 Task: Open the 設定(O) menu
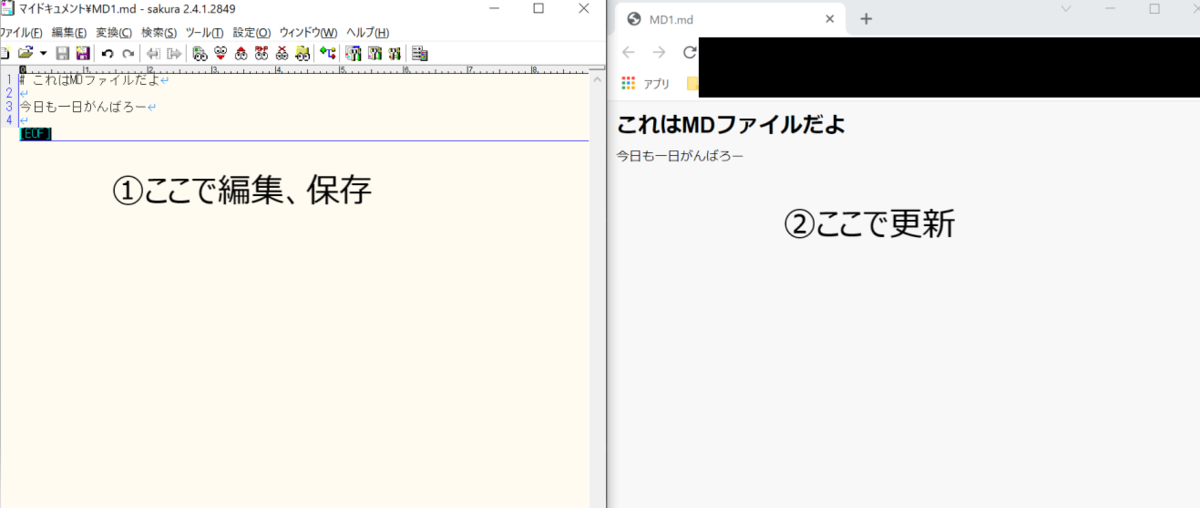click(251, 33)
